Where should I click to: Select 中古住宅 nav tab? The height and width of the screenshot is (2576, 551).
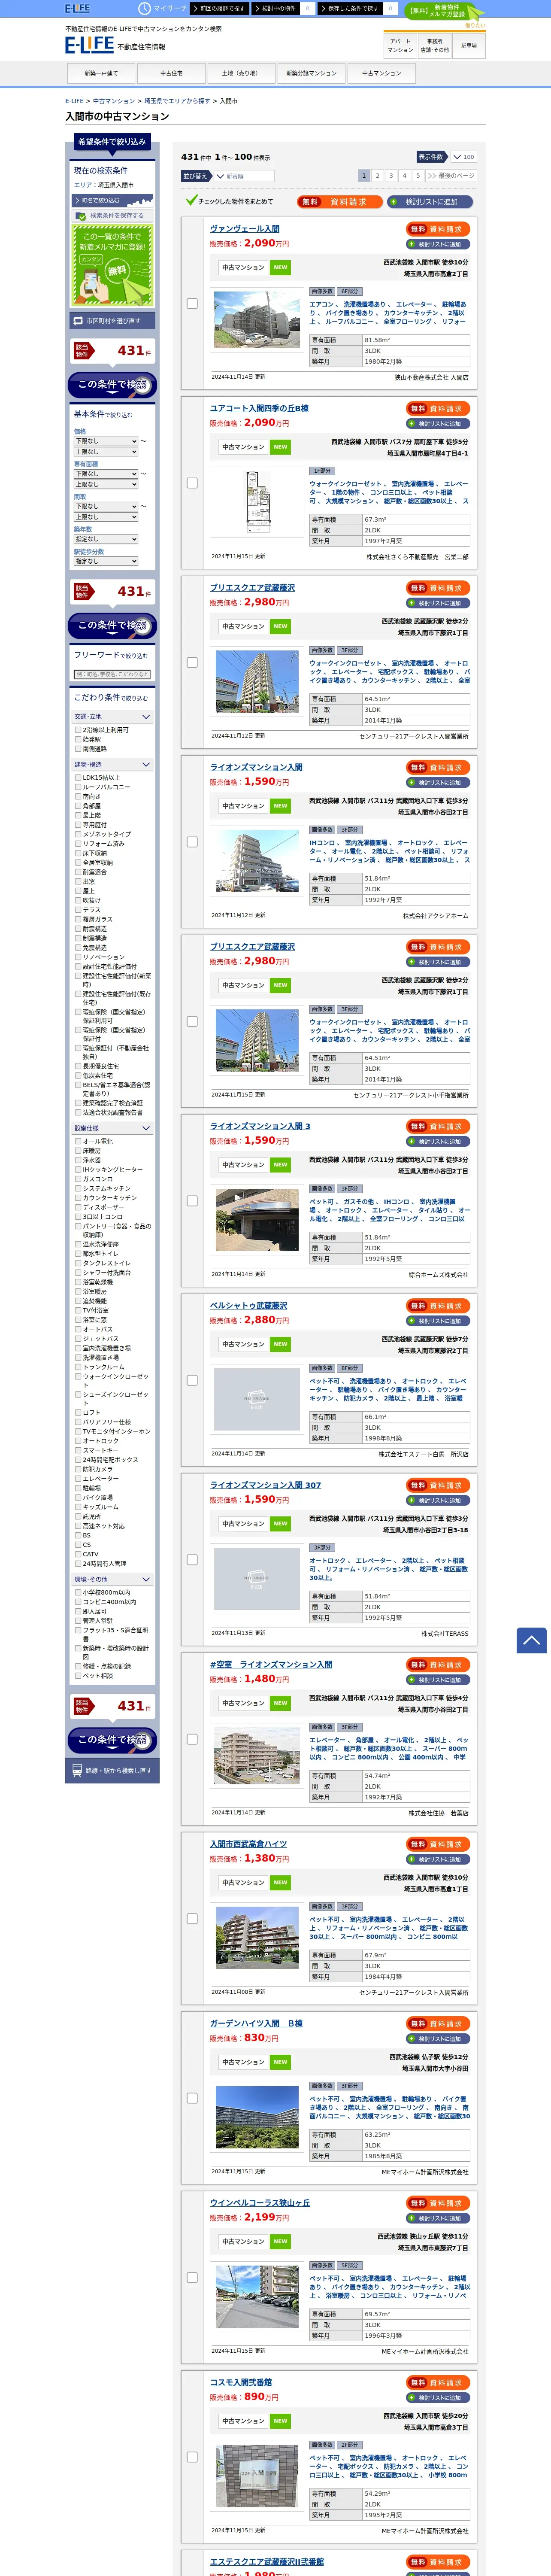[172, 73]
